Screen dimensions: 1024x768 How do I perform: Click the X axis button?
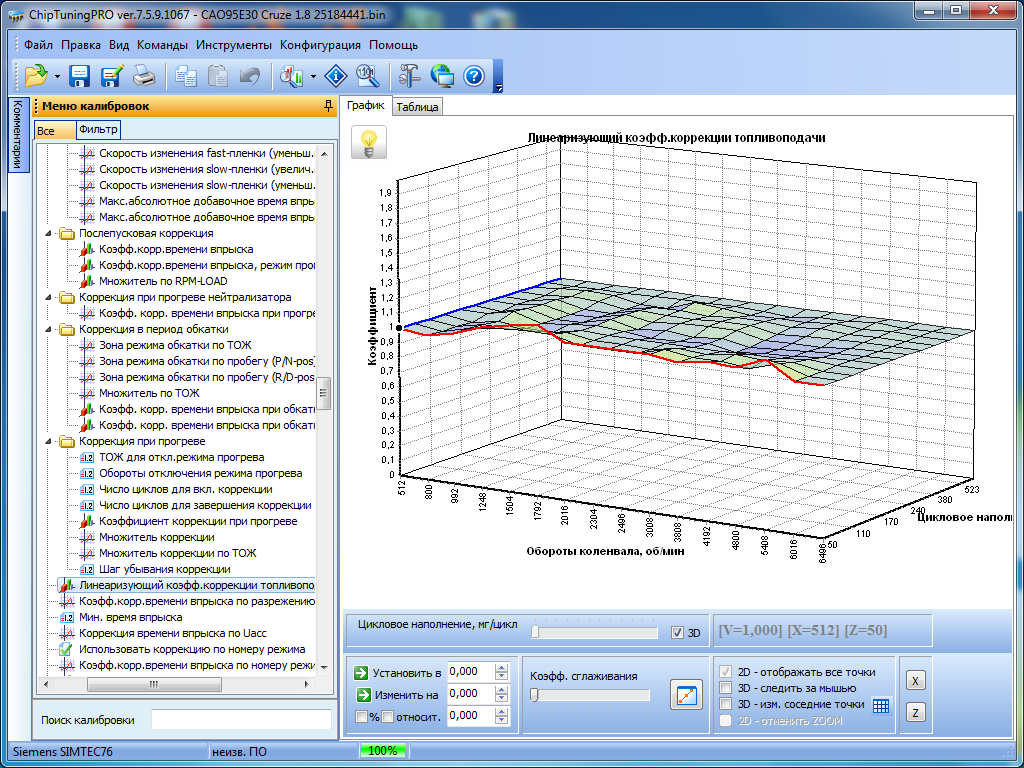coord(915,680)
